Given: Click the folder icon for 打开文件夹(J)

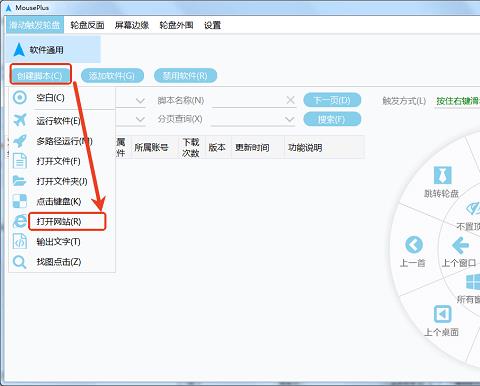Looking at the screenshot, I should click(19, 181).
